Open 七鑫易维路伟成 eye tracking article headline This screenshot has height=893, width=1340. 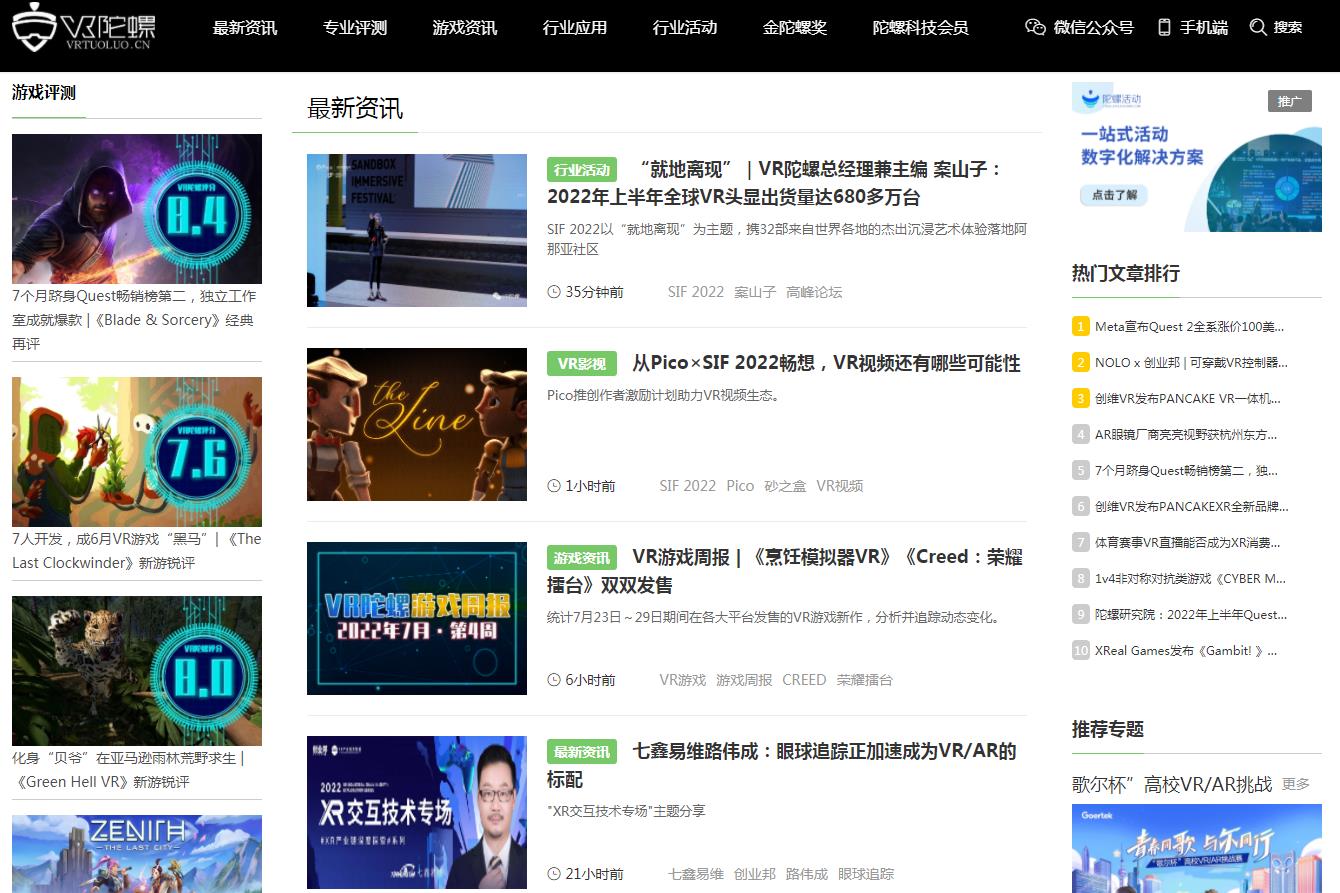coord(782,765)
